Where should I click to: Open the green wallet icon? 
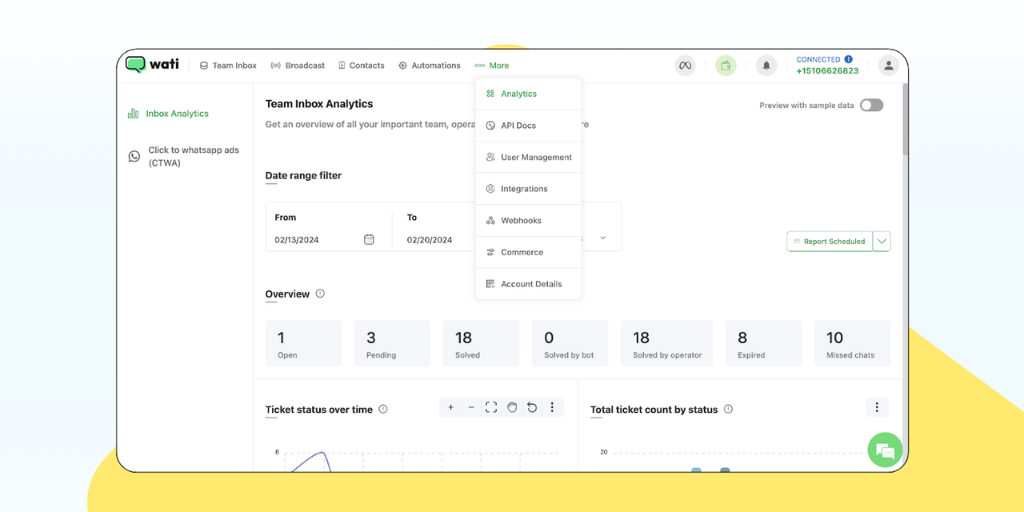coord(726,65)
